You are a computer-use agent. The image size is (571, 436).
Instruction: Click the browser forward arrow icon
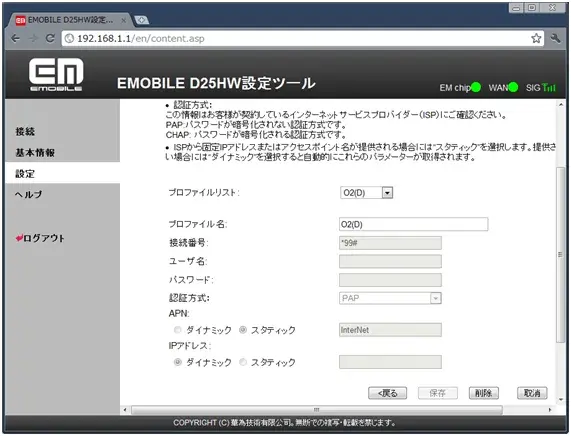pos(33,38)
